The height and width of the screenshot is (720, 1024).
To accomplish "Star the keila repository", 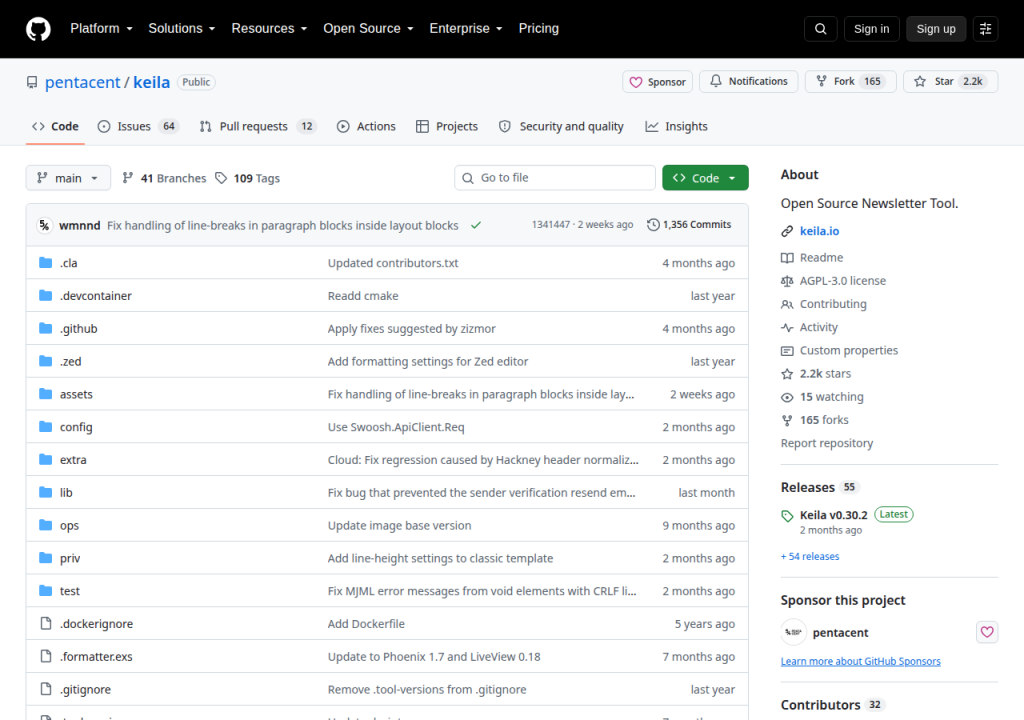I will coord(950,81).
